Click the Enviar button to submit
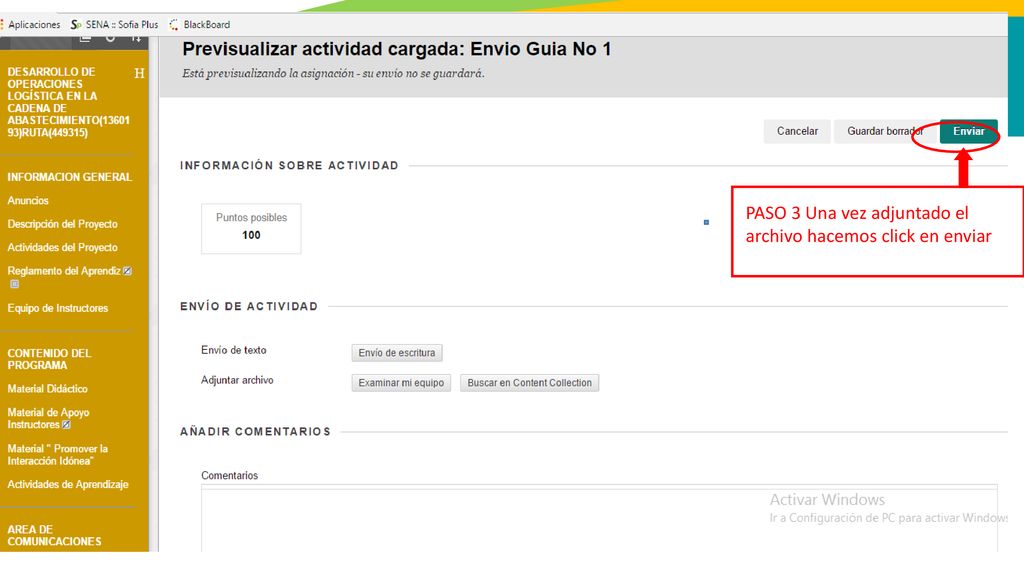 click(968, 131)
